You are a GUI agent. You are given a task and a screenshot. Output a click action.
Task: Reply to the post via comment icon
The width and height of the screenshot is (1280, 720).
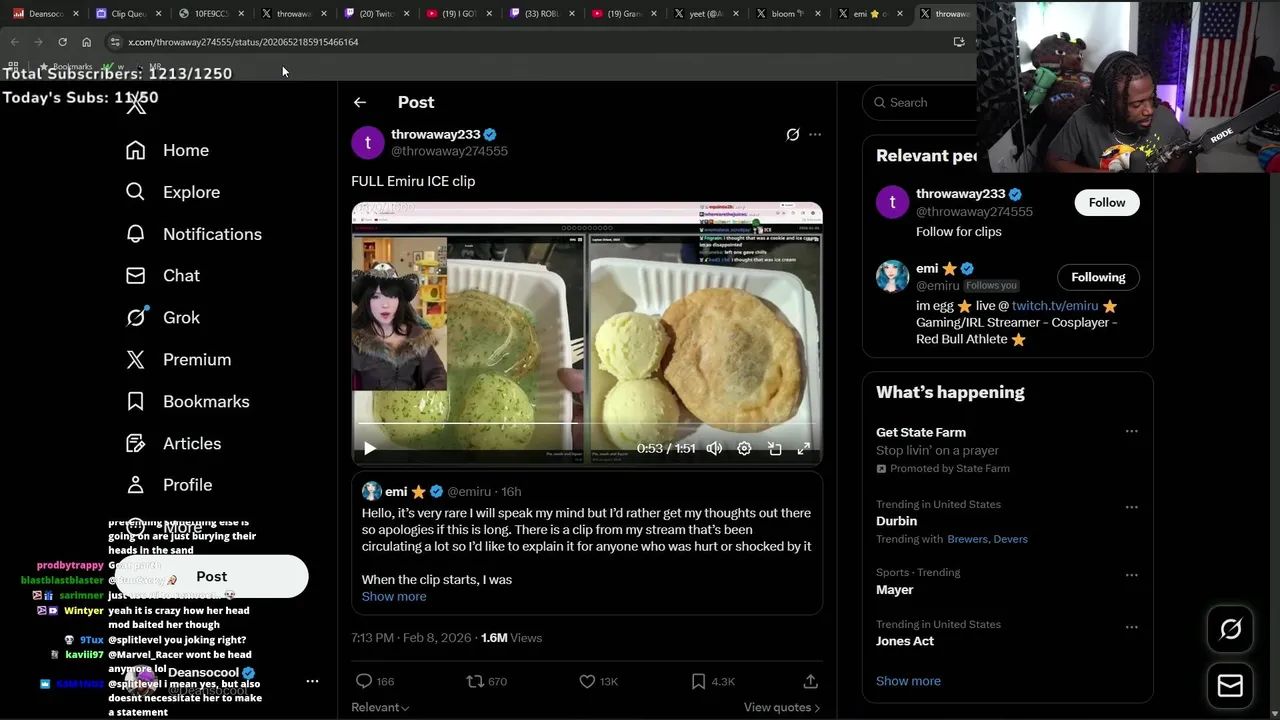click(375, 681)
